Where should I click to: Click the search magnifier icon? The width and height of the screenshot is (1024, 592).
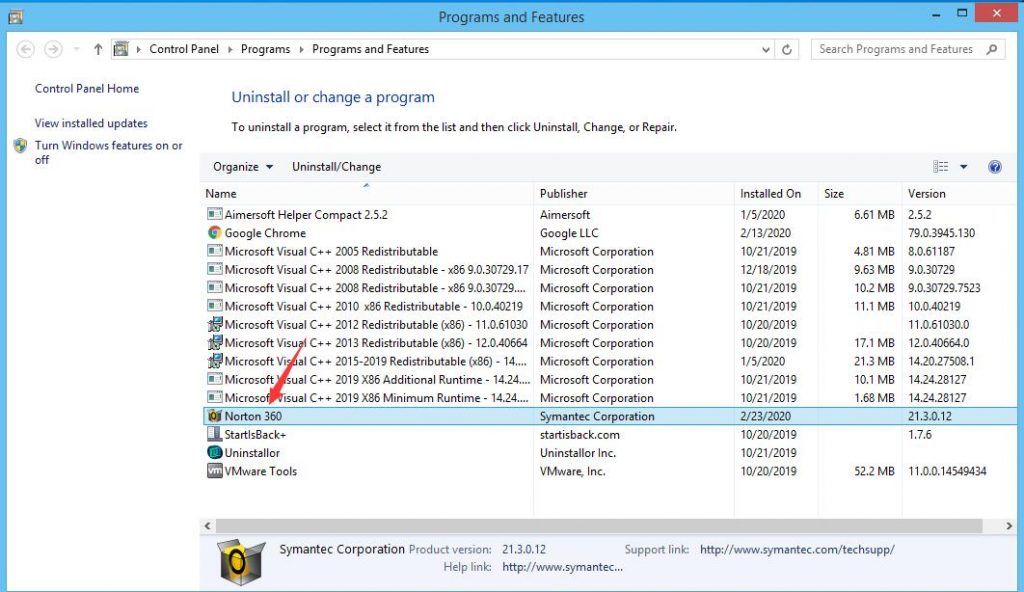pyautogui.click(x=992, y=49)
